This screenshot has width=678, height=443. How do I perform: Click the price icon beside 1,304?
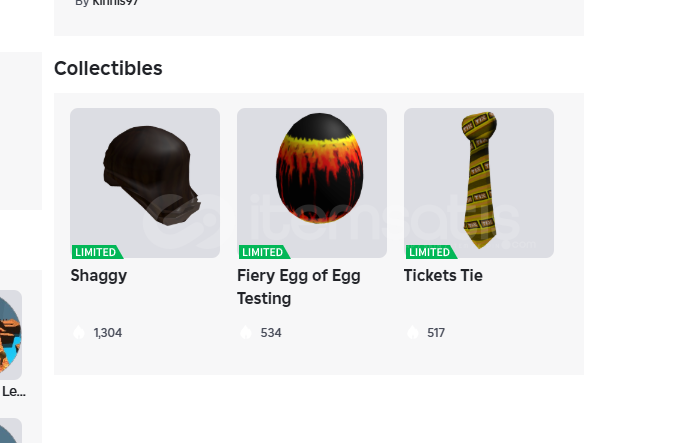point(79,332)
